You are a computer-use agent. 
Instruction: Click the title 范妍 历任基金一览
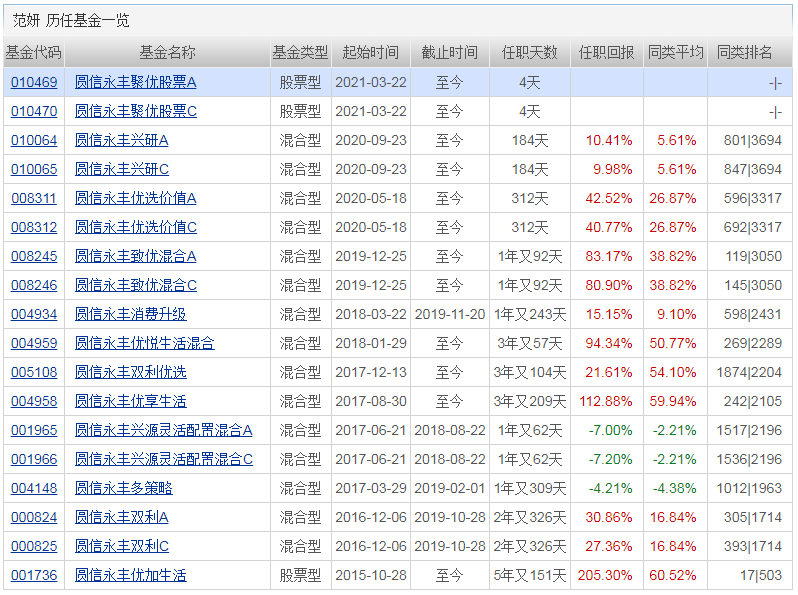(x=71, y=21)
